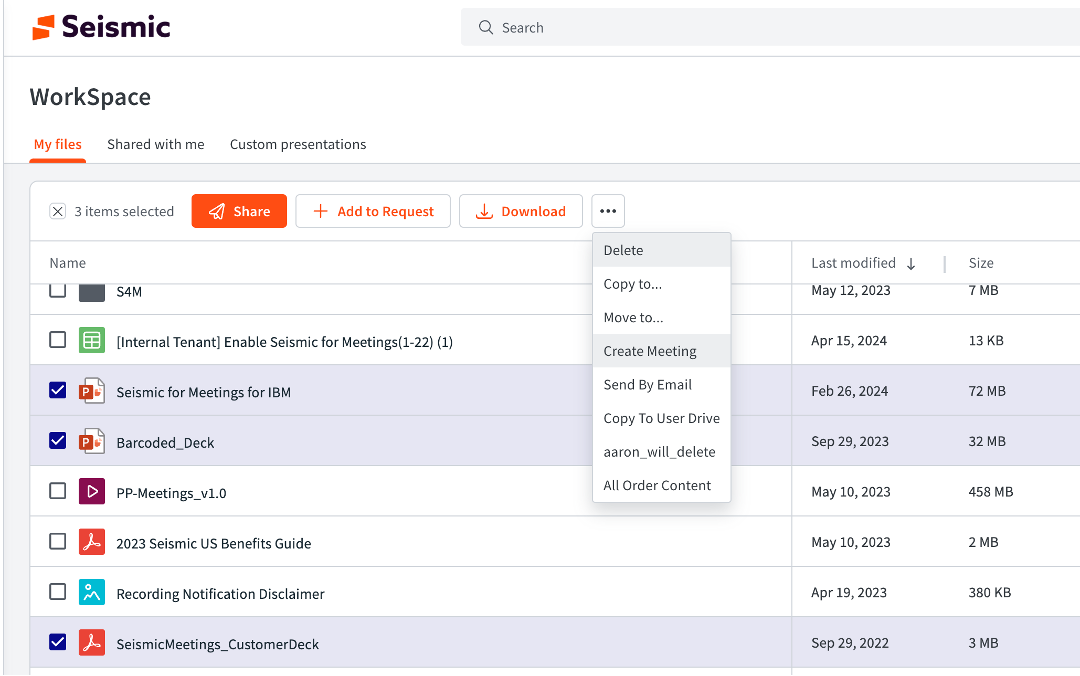The image size is (1080, 676).
Task: Click the PowerPoint icon for Barcoded_Deck
Action: pos(92,441)
